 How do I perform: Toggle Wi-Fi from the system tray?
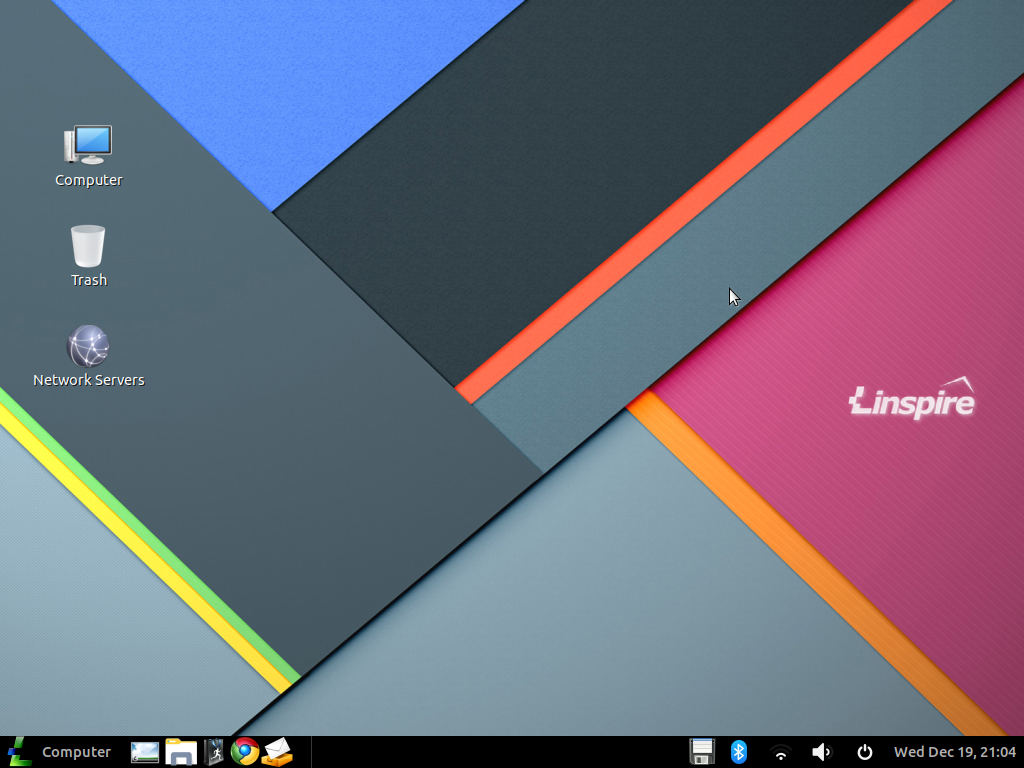[779, 751]
